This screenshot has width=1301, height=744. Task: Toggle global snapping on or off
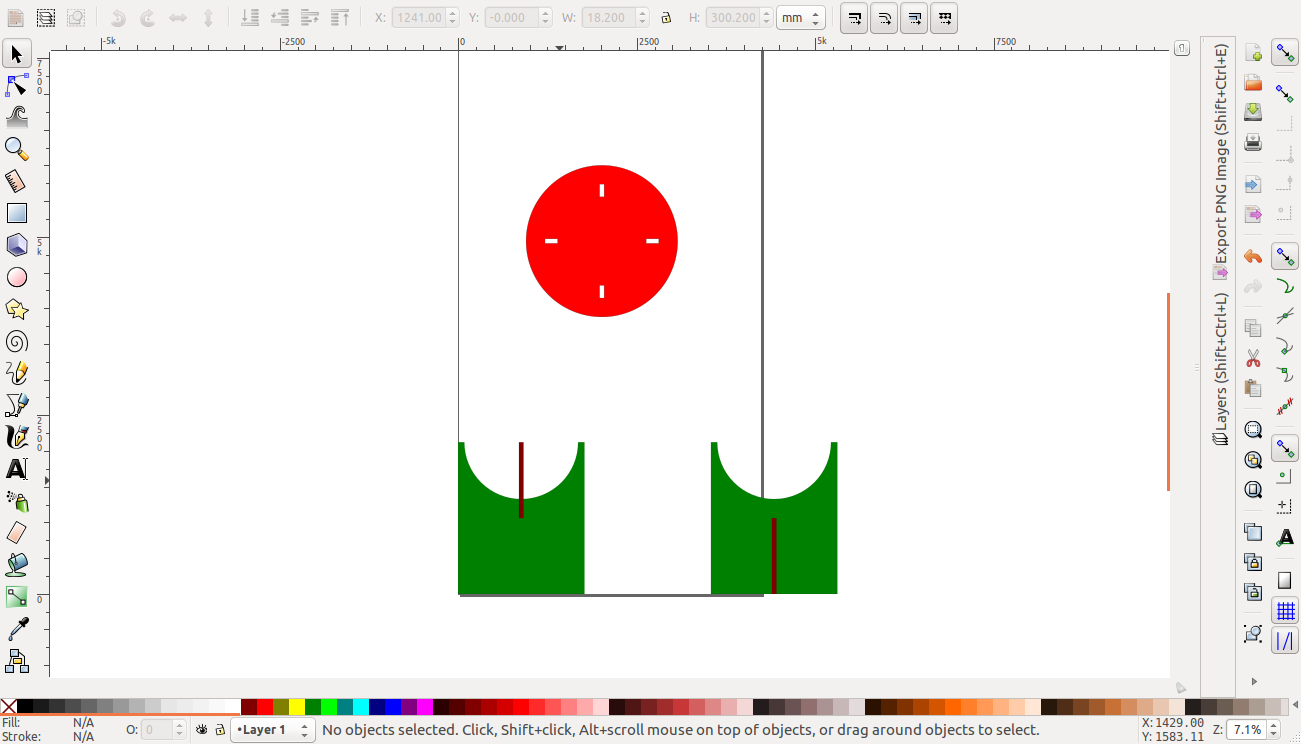[x=1285, y=53]
